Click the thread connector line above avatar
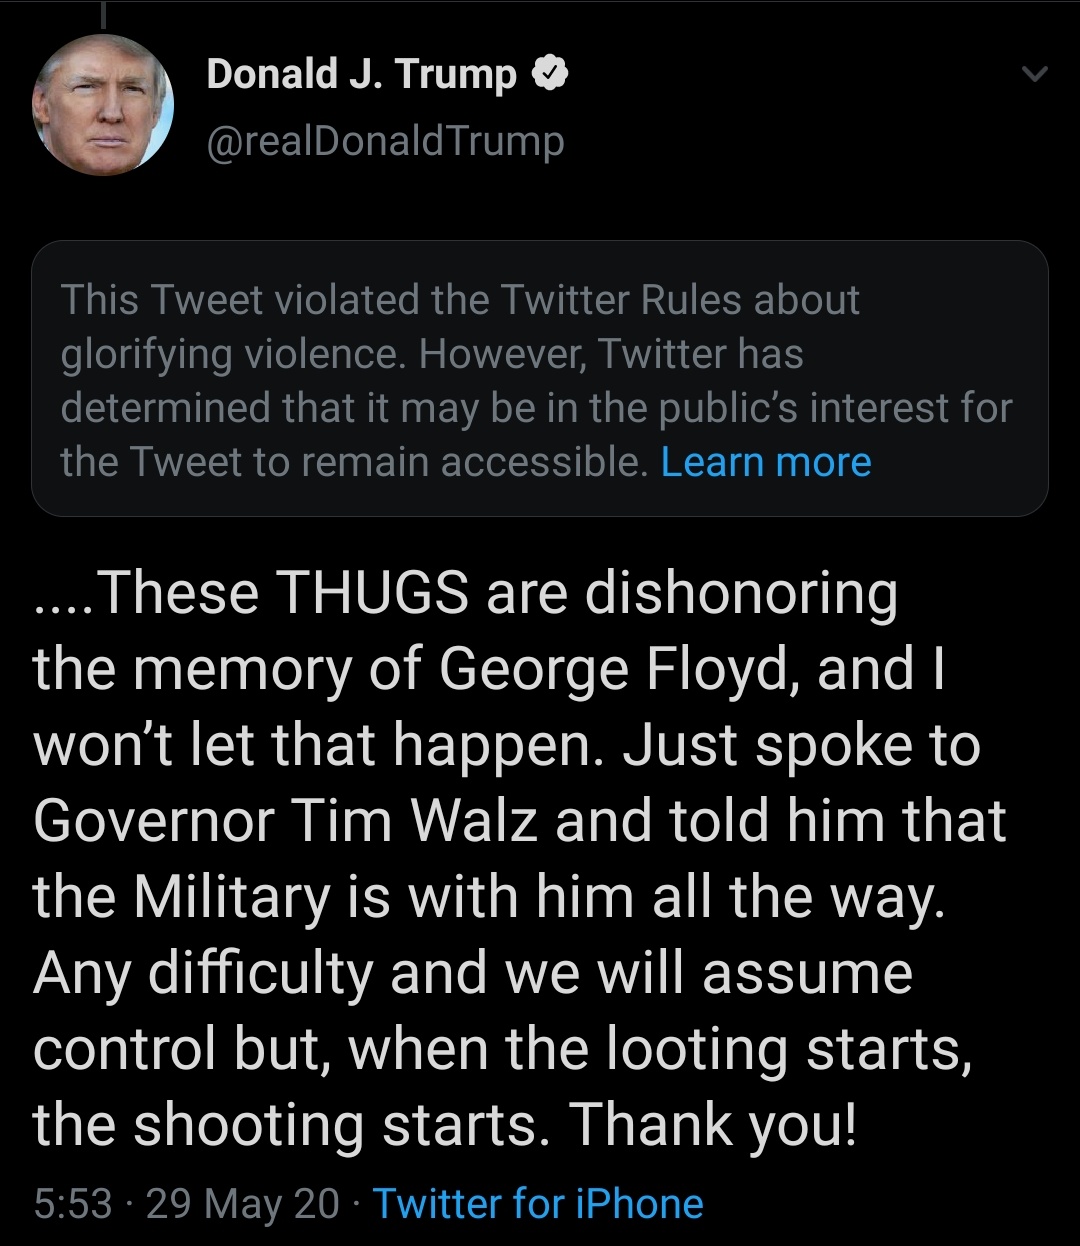This screenshot has height=1246, width=1080. 103,14
